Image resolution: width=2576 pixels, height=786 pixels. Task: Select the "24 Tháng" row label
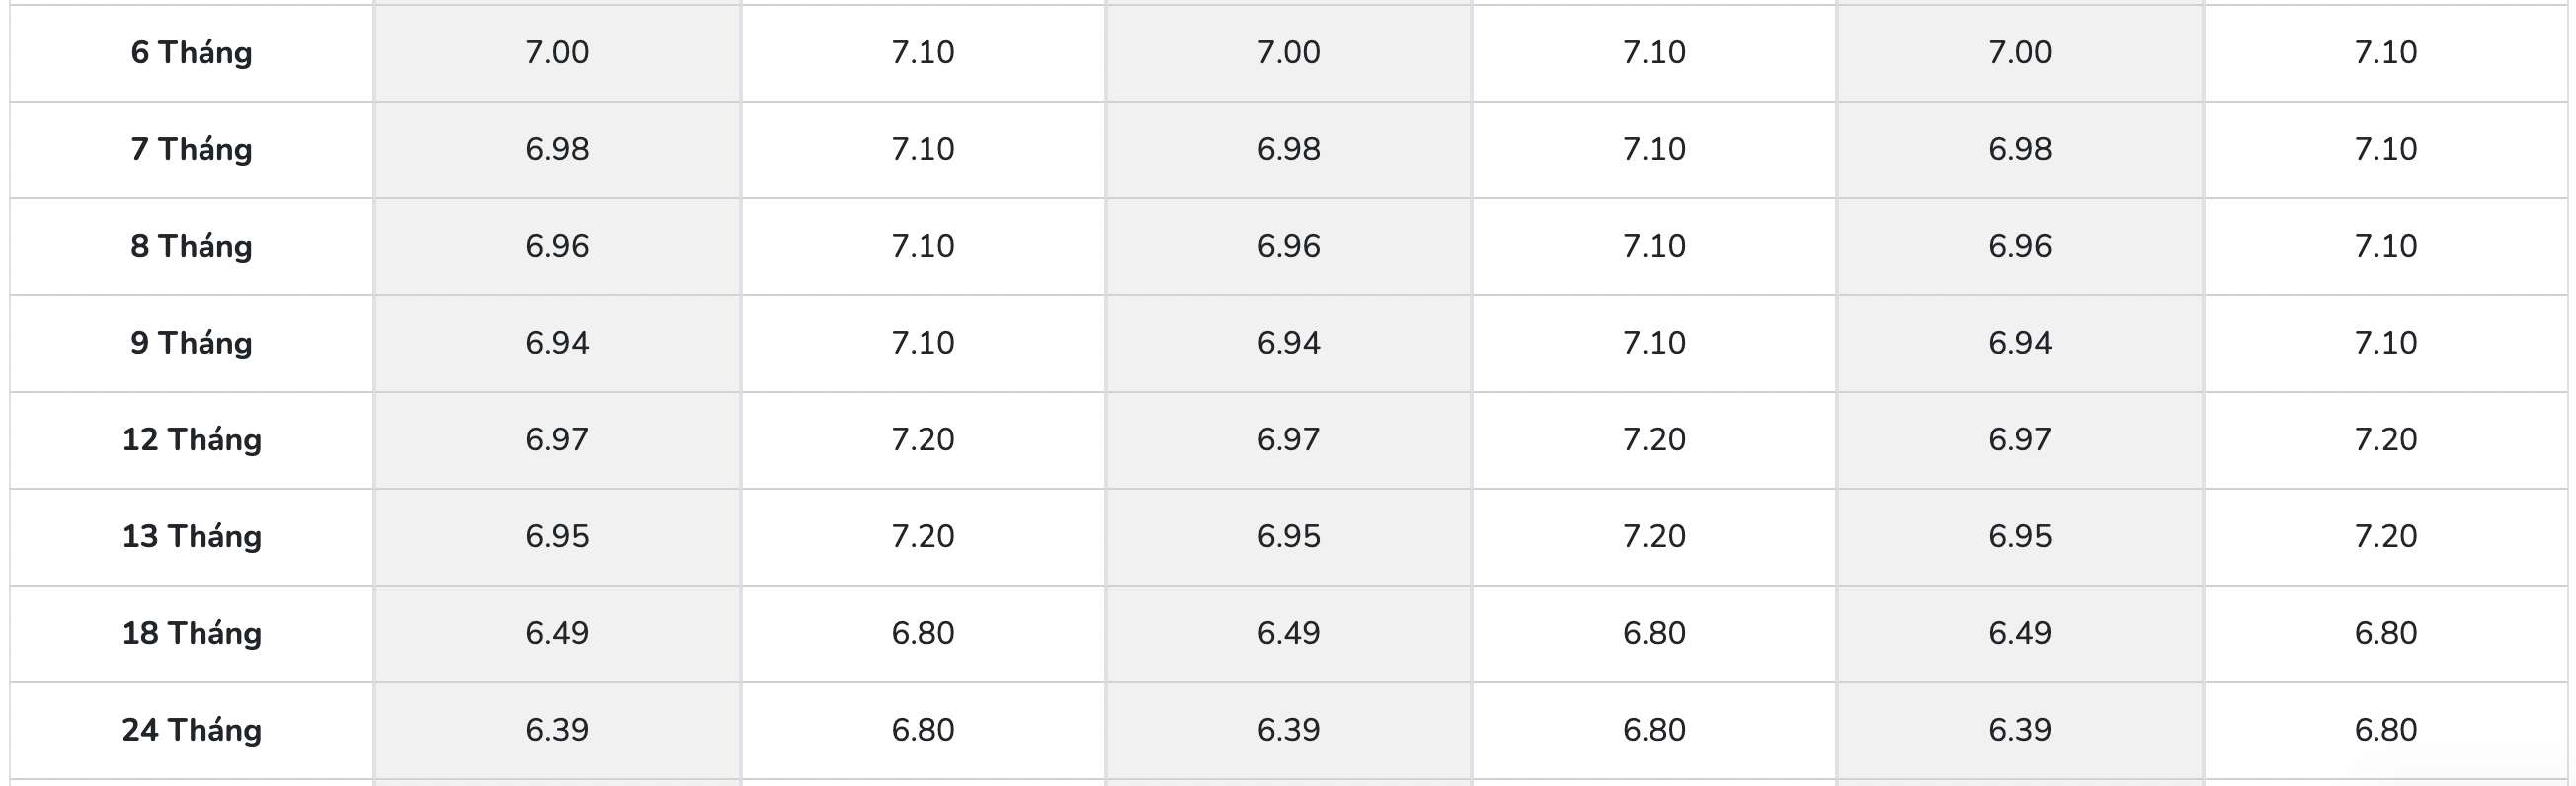(191, 730)
